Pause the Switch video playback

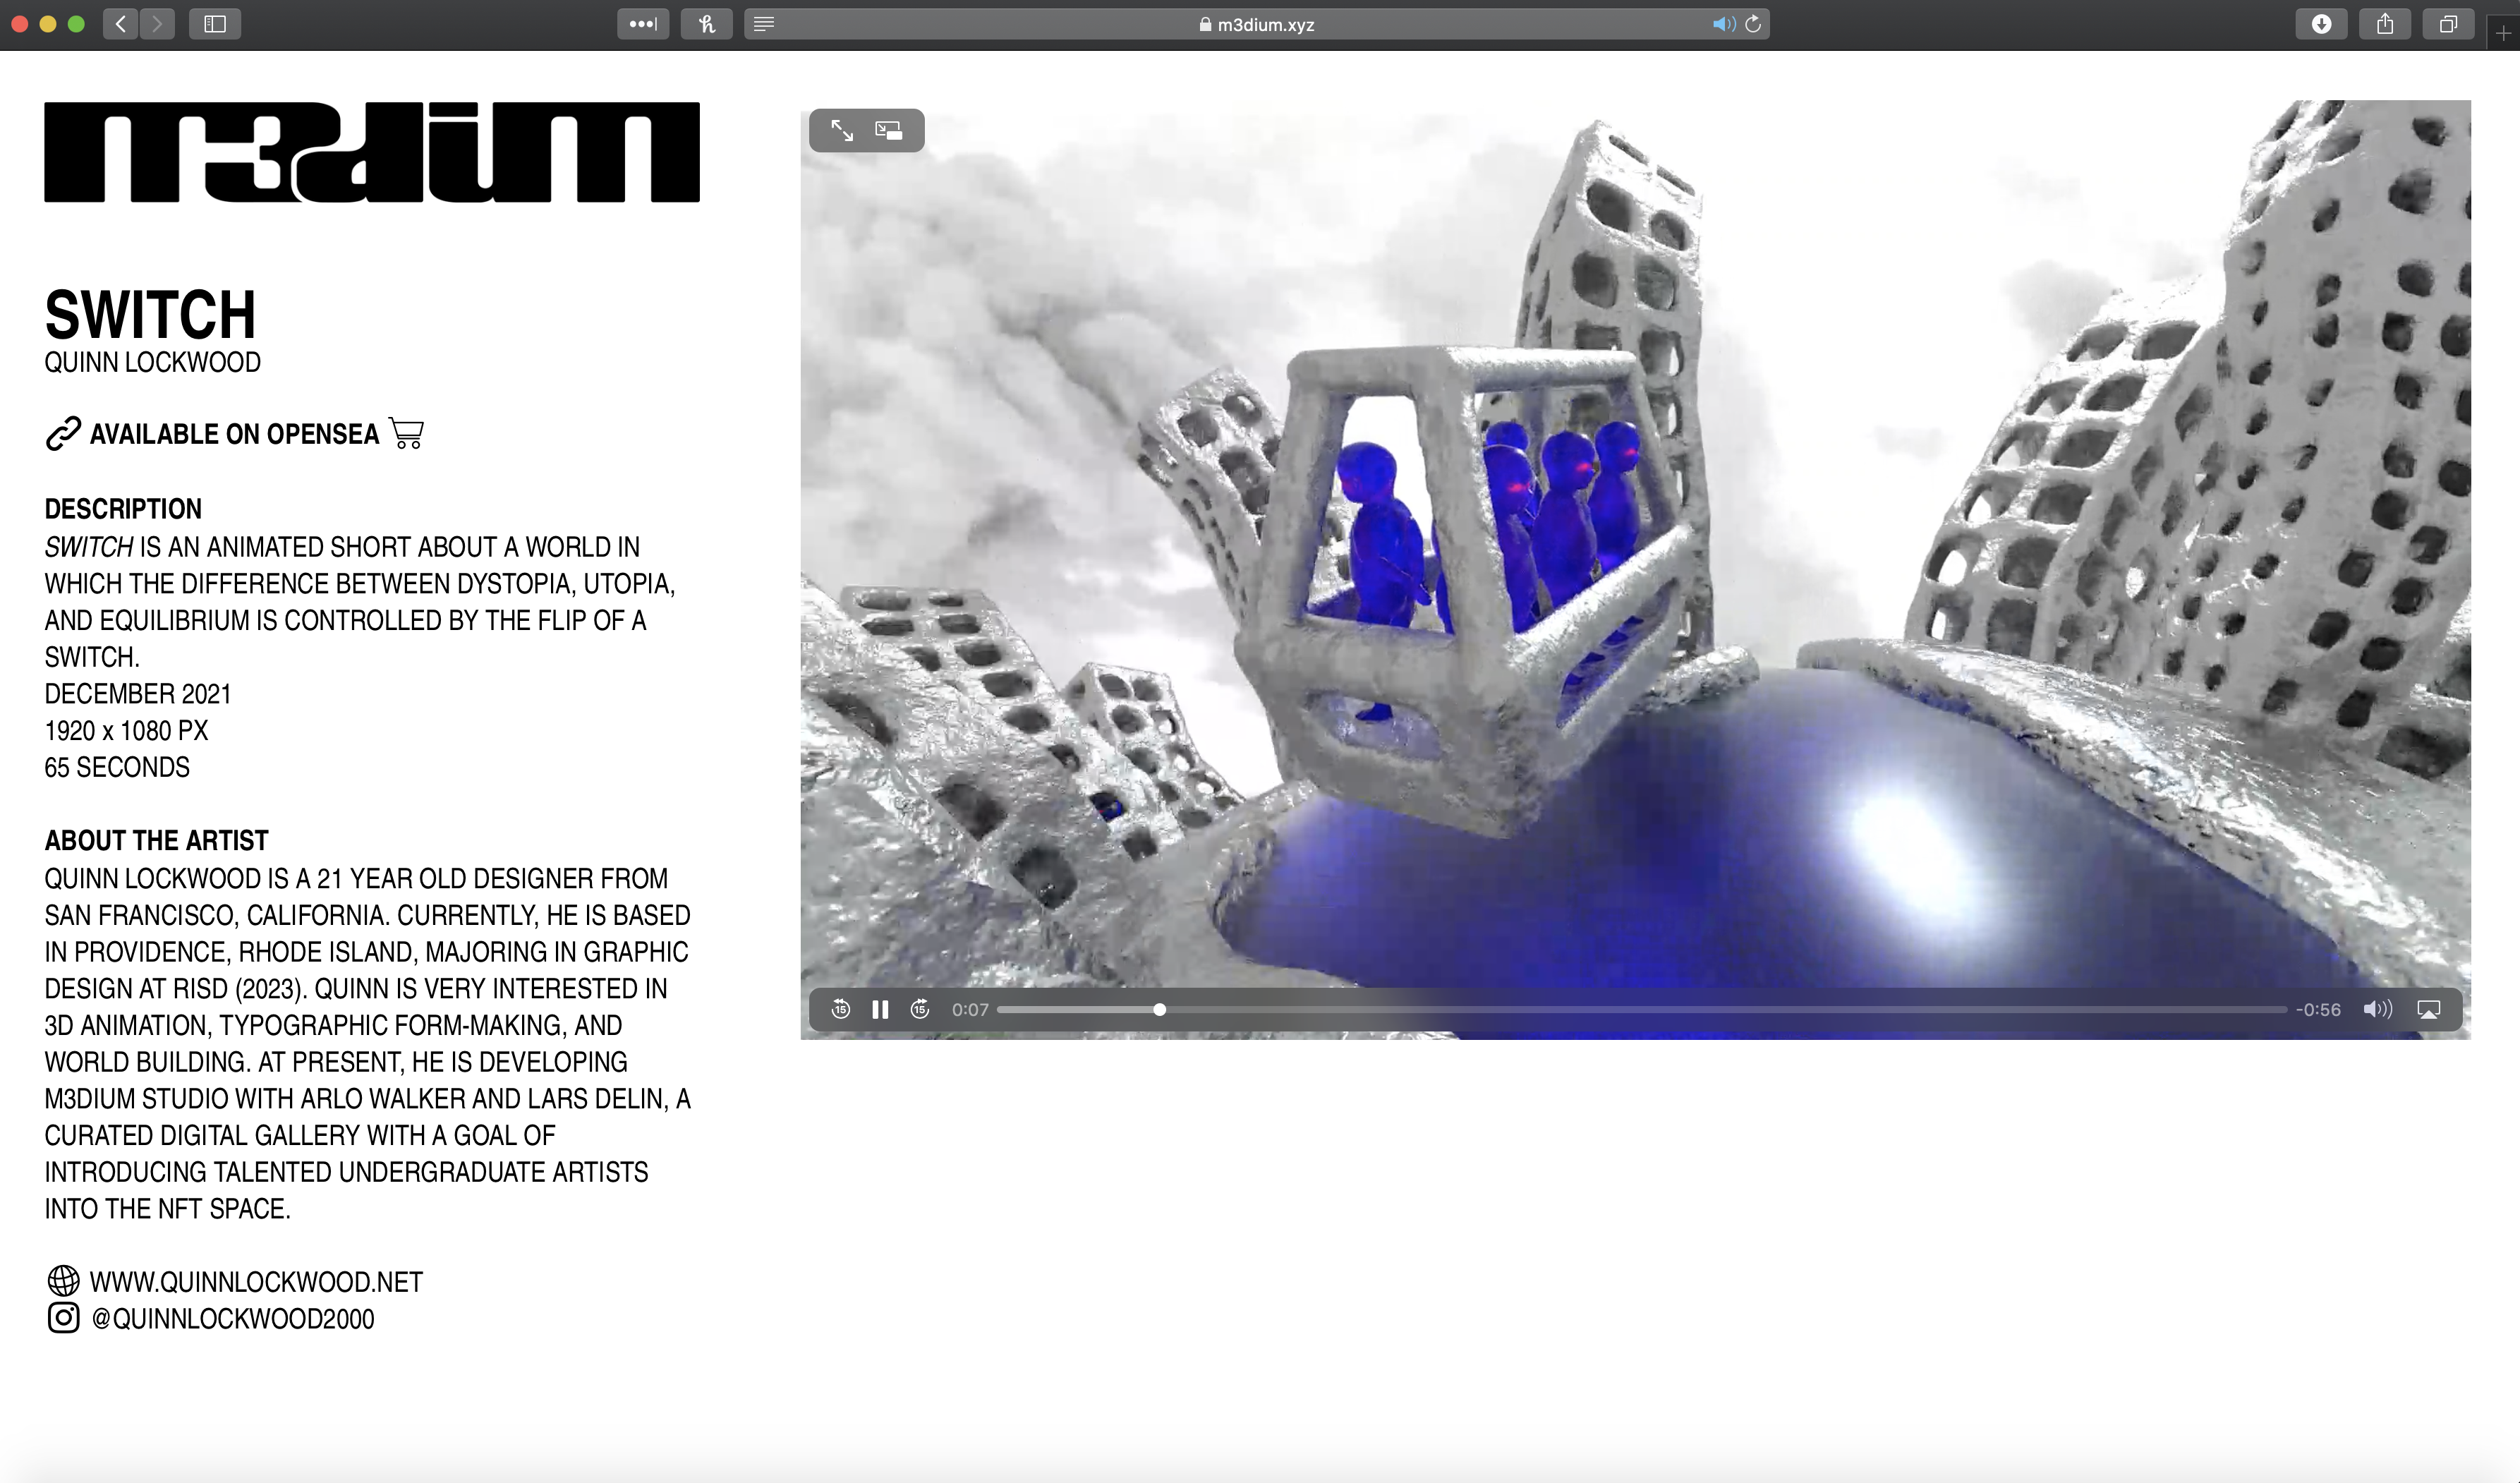click(880, 1009)
